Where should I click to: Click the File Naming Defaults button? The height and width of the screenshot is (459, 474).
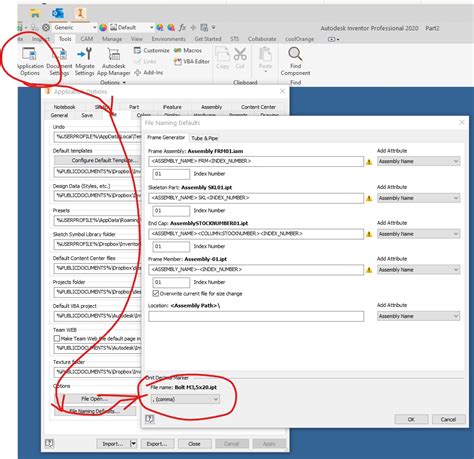pyautogui.click(x=95, y=411)
